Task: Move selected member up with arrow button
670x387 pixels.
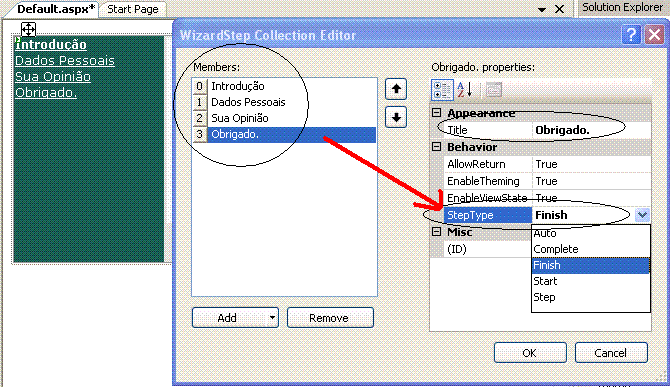Action: pos(396,89)
